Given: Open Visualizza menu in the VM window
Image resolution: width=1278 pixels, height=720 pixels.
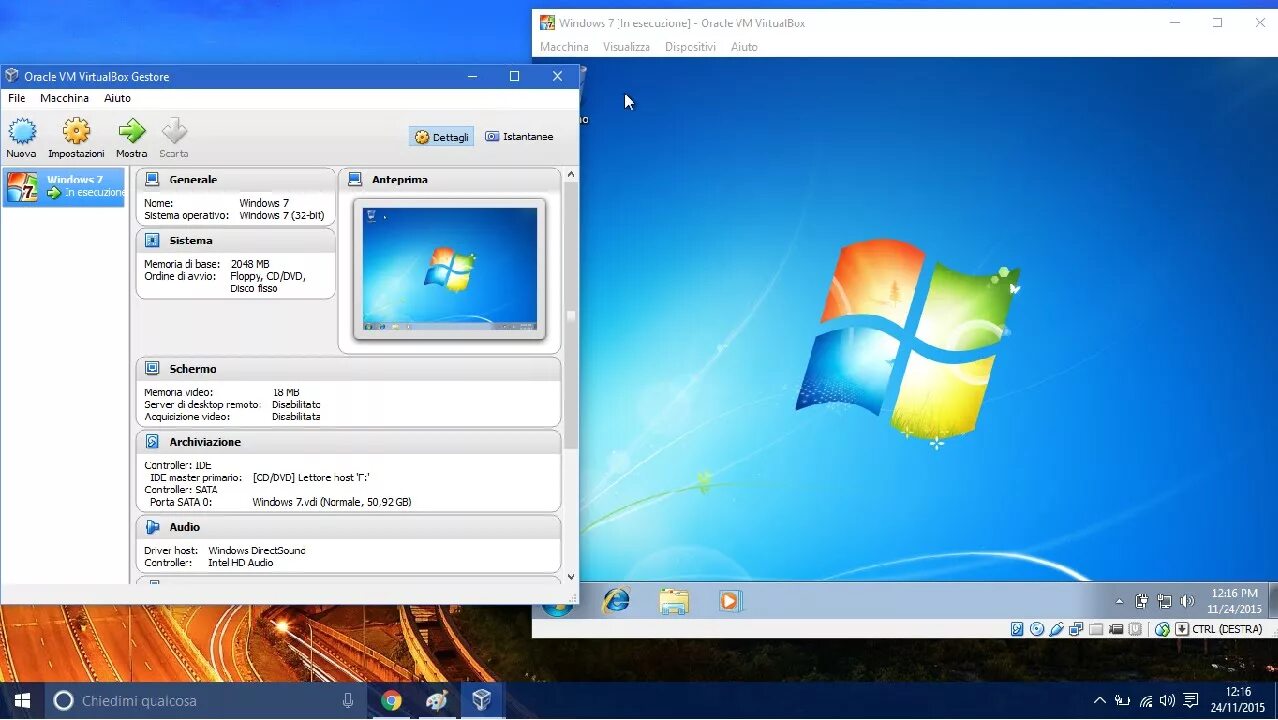Looking at the screenshot, I should pyautogui.click(x=626, y=47).
